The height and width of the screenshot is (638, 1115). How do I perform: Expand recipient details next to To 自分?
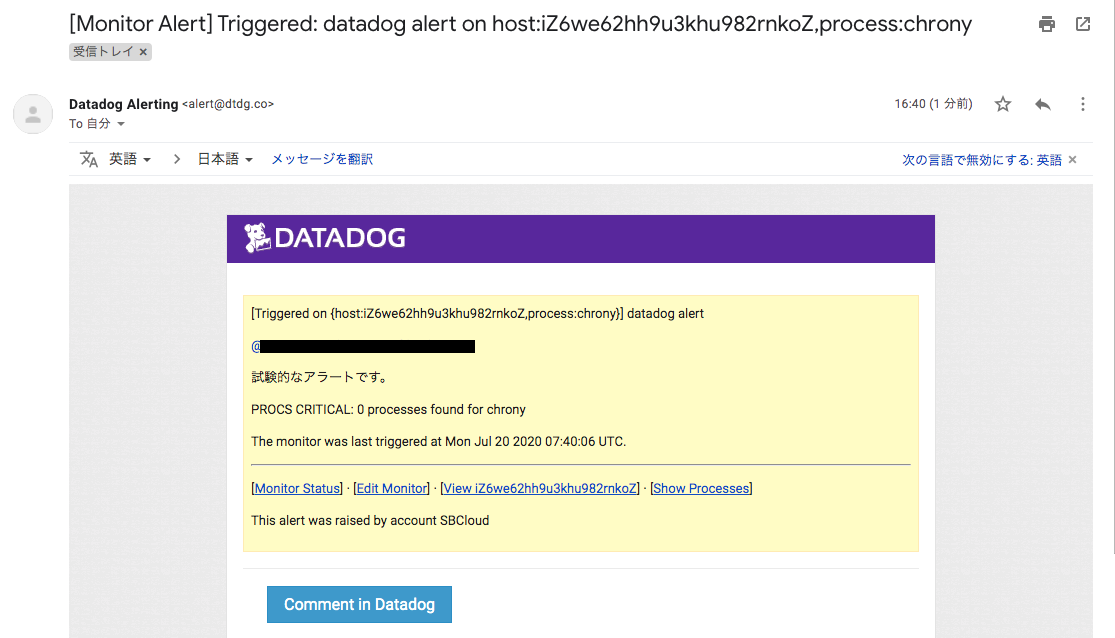tap(121, 124)
